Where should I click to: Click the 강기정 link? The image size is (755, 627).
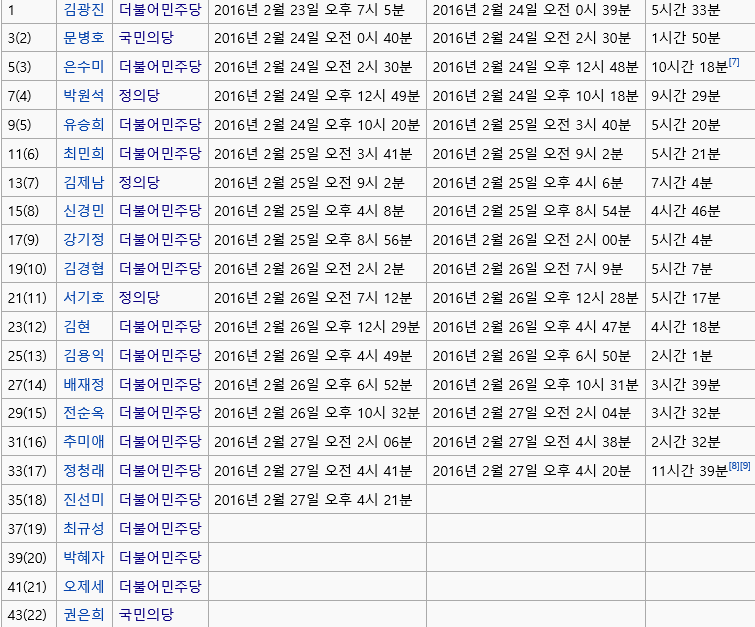pyautogui.click(x=84, y=239)
